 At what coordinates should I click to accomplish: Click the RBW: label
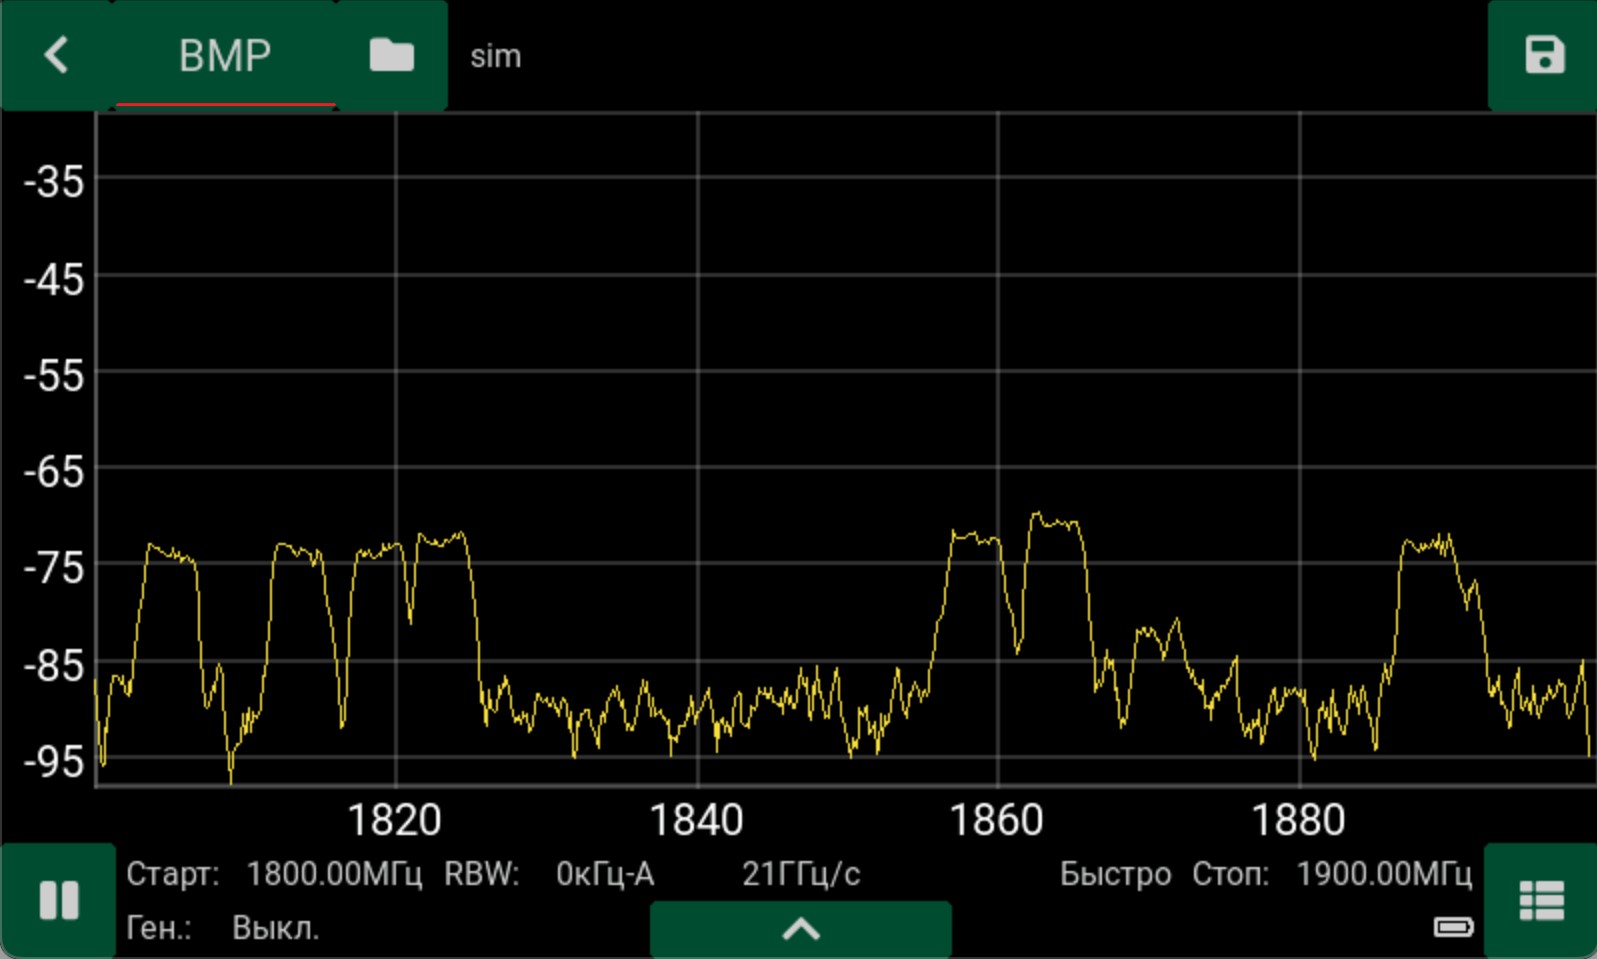click(482, 874)
